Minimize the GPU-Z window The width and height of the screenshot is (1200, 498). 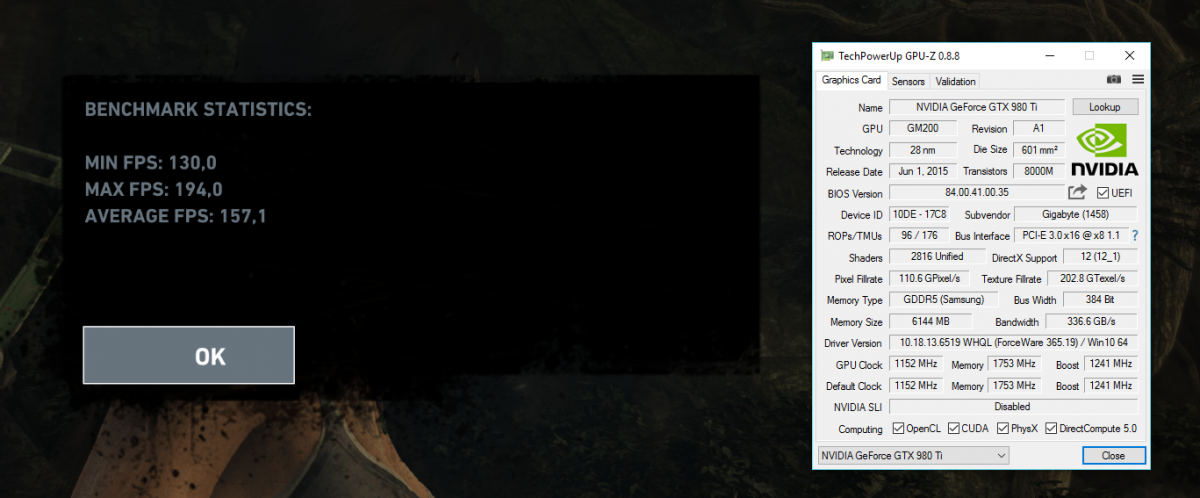[x=1049, y=56]
